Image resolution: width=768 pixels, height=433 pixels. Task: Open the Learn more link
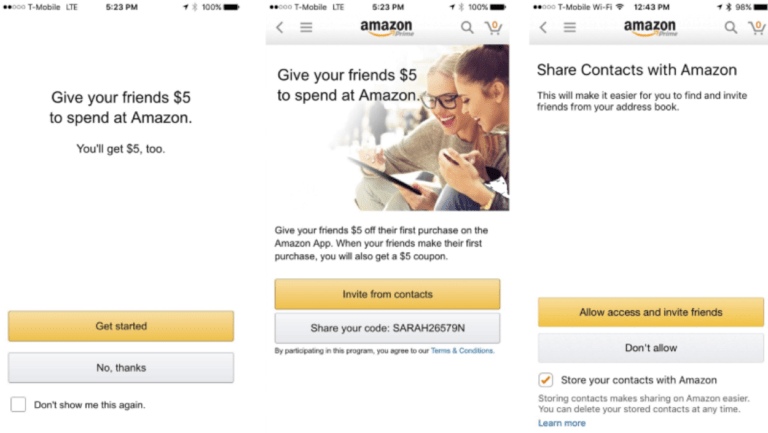[561, 423]
